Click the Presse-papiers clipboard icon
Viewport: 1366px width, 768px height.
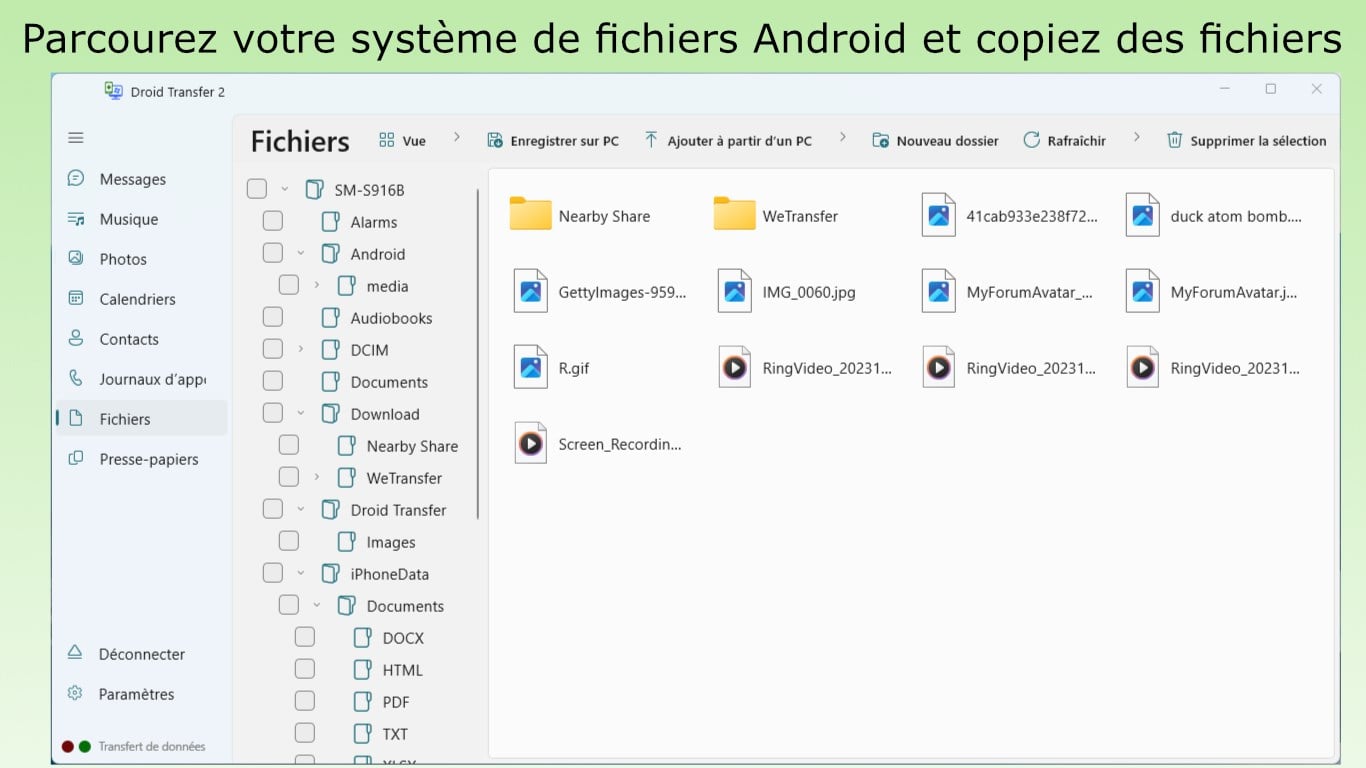click(76, 459)
